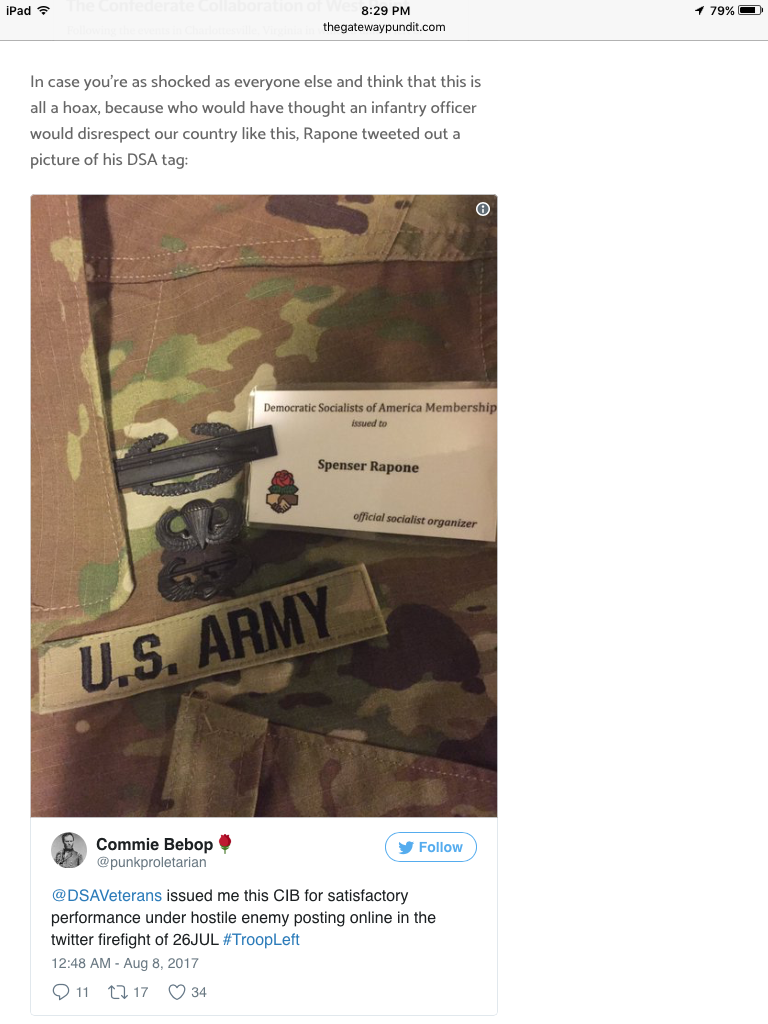Viewport: 768px width, 1024px height.
Task: Tap the Wi-Fi icon in the status bar
Action: point(44,10)
